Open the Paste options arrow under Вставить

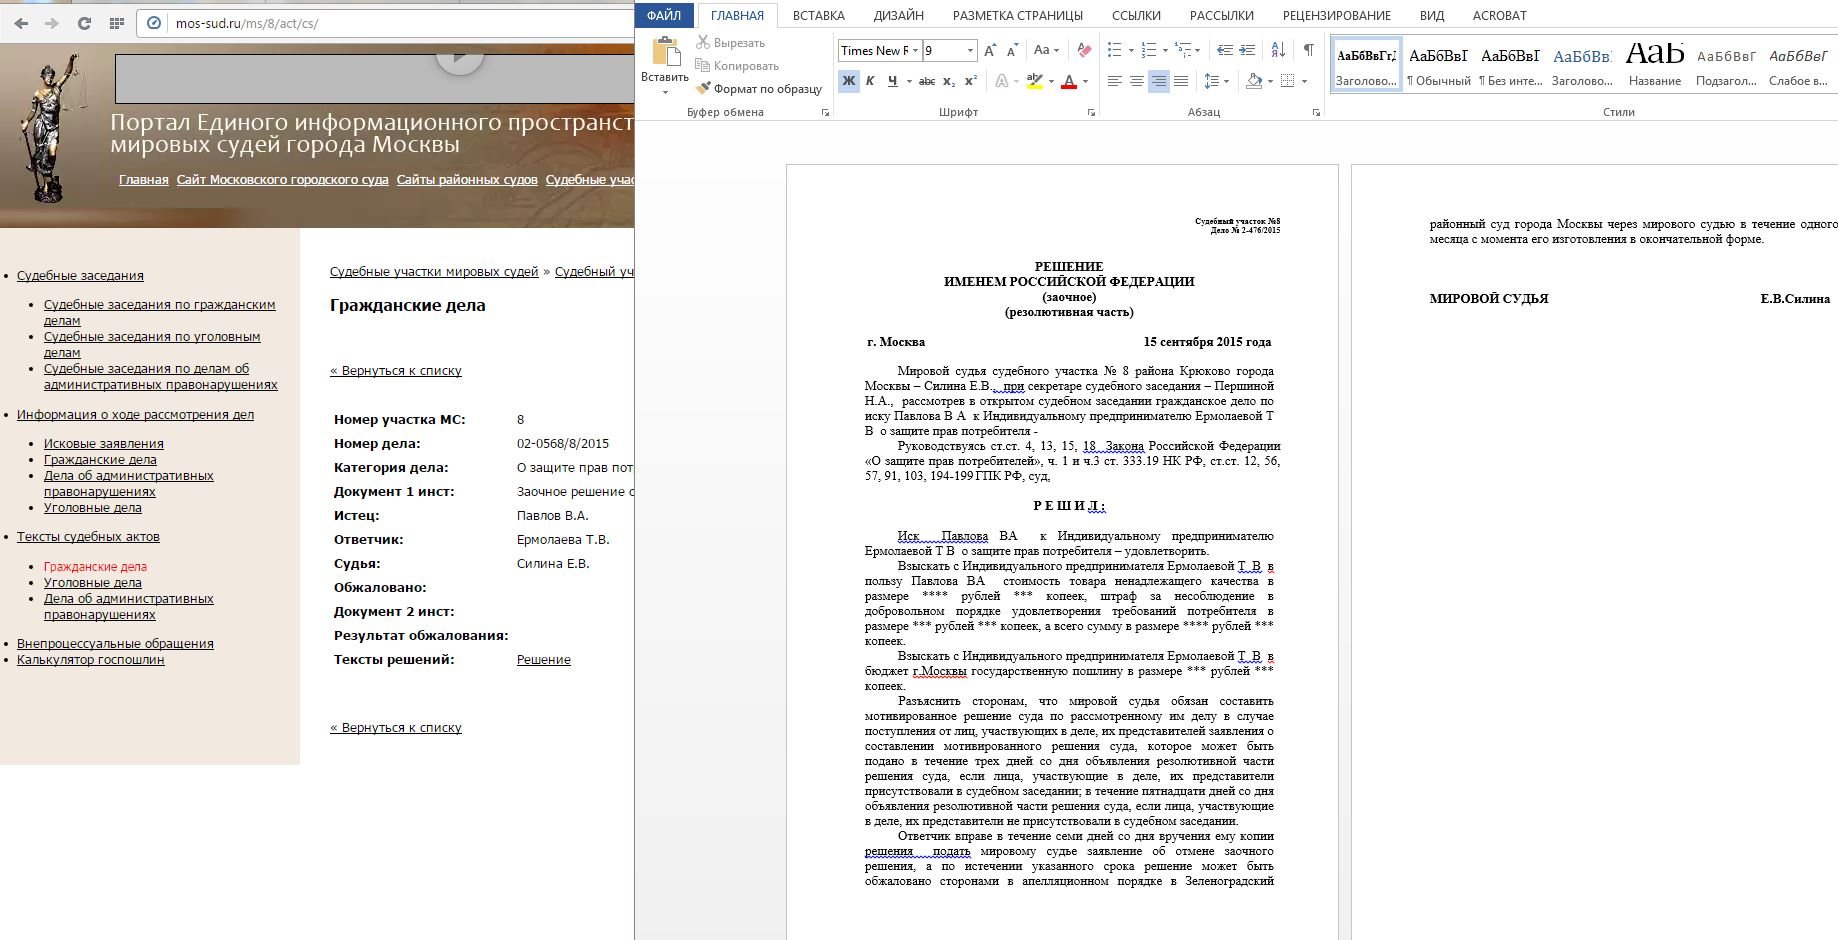tap(665, 92)
